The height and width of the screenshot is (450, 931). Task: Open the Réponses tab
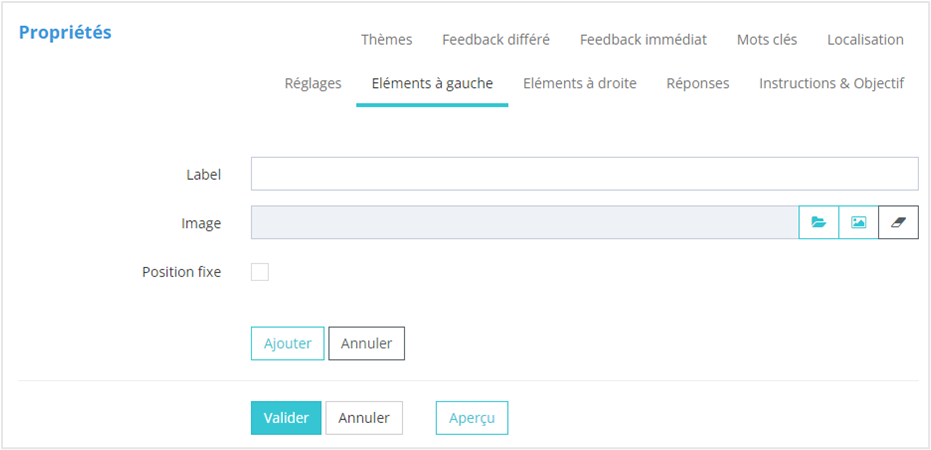click(698, 83)
